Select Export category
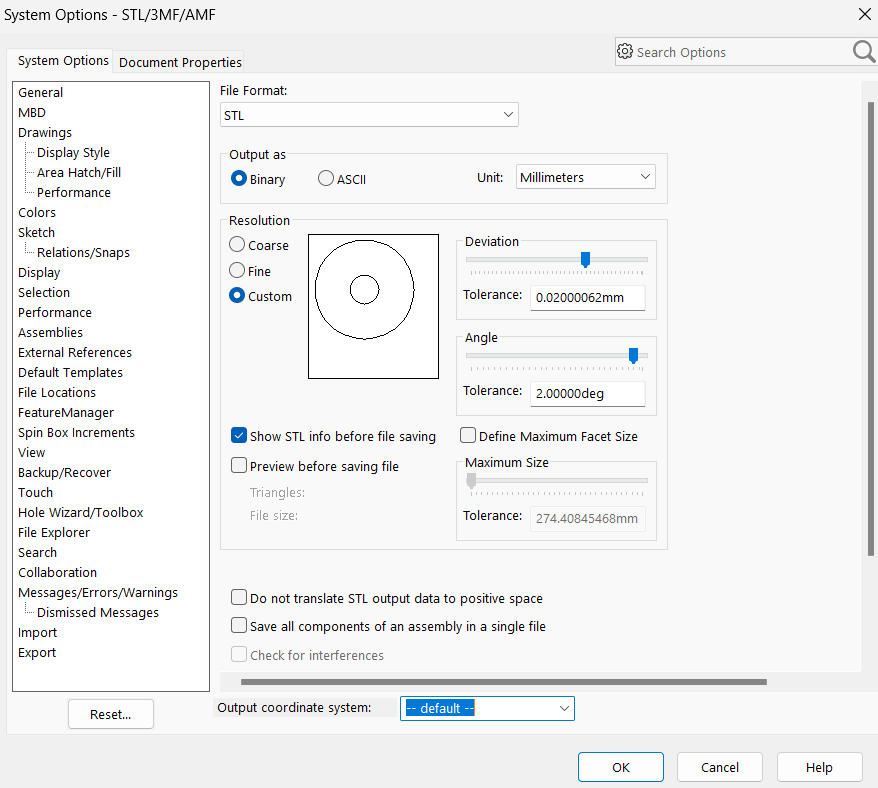The height and width of the screenshot is (788, 878). click(37, 652)
